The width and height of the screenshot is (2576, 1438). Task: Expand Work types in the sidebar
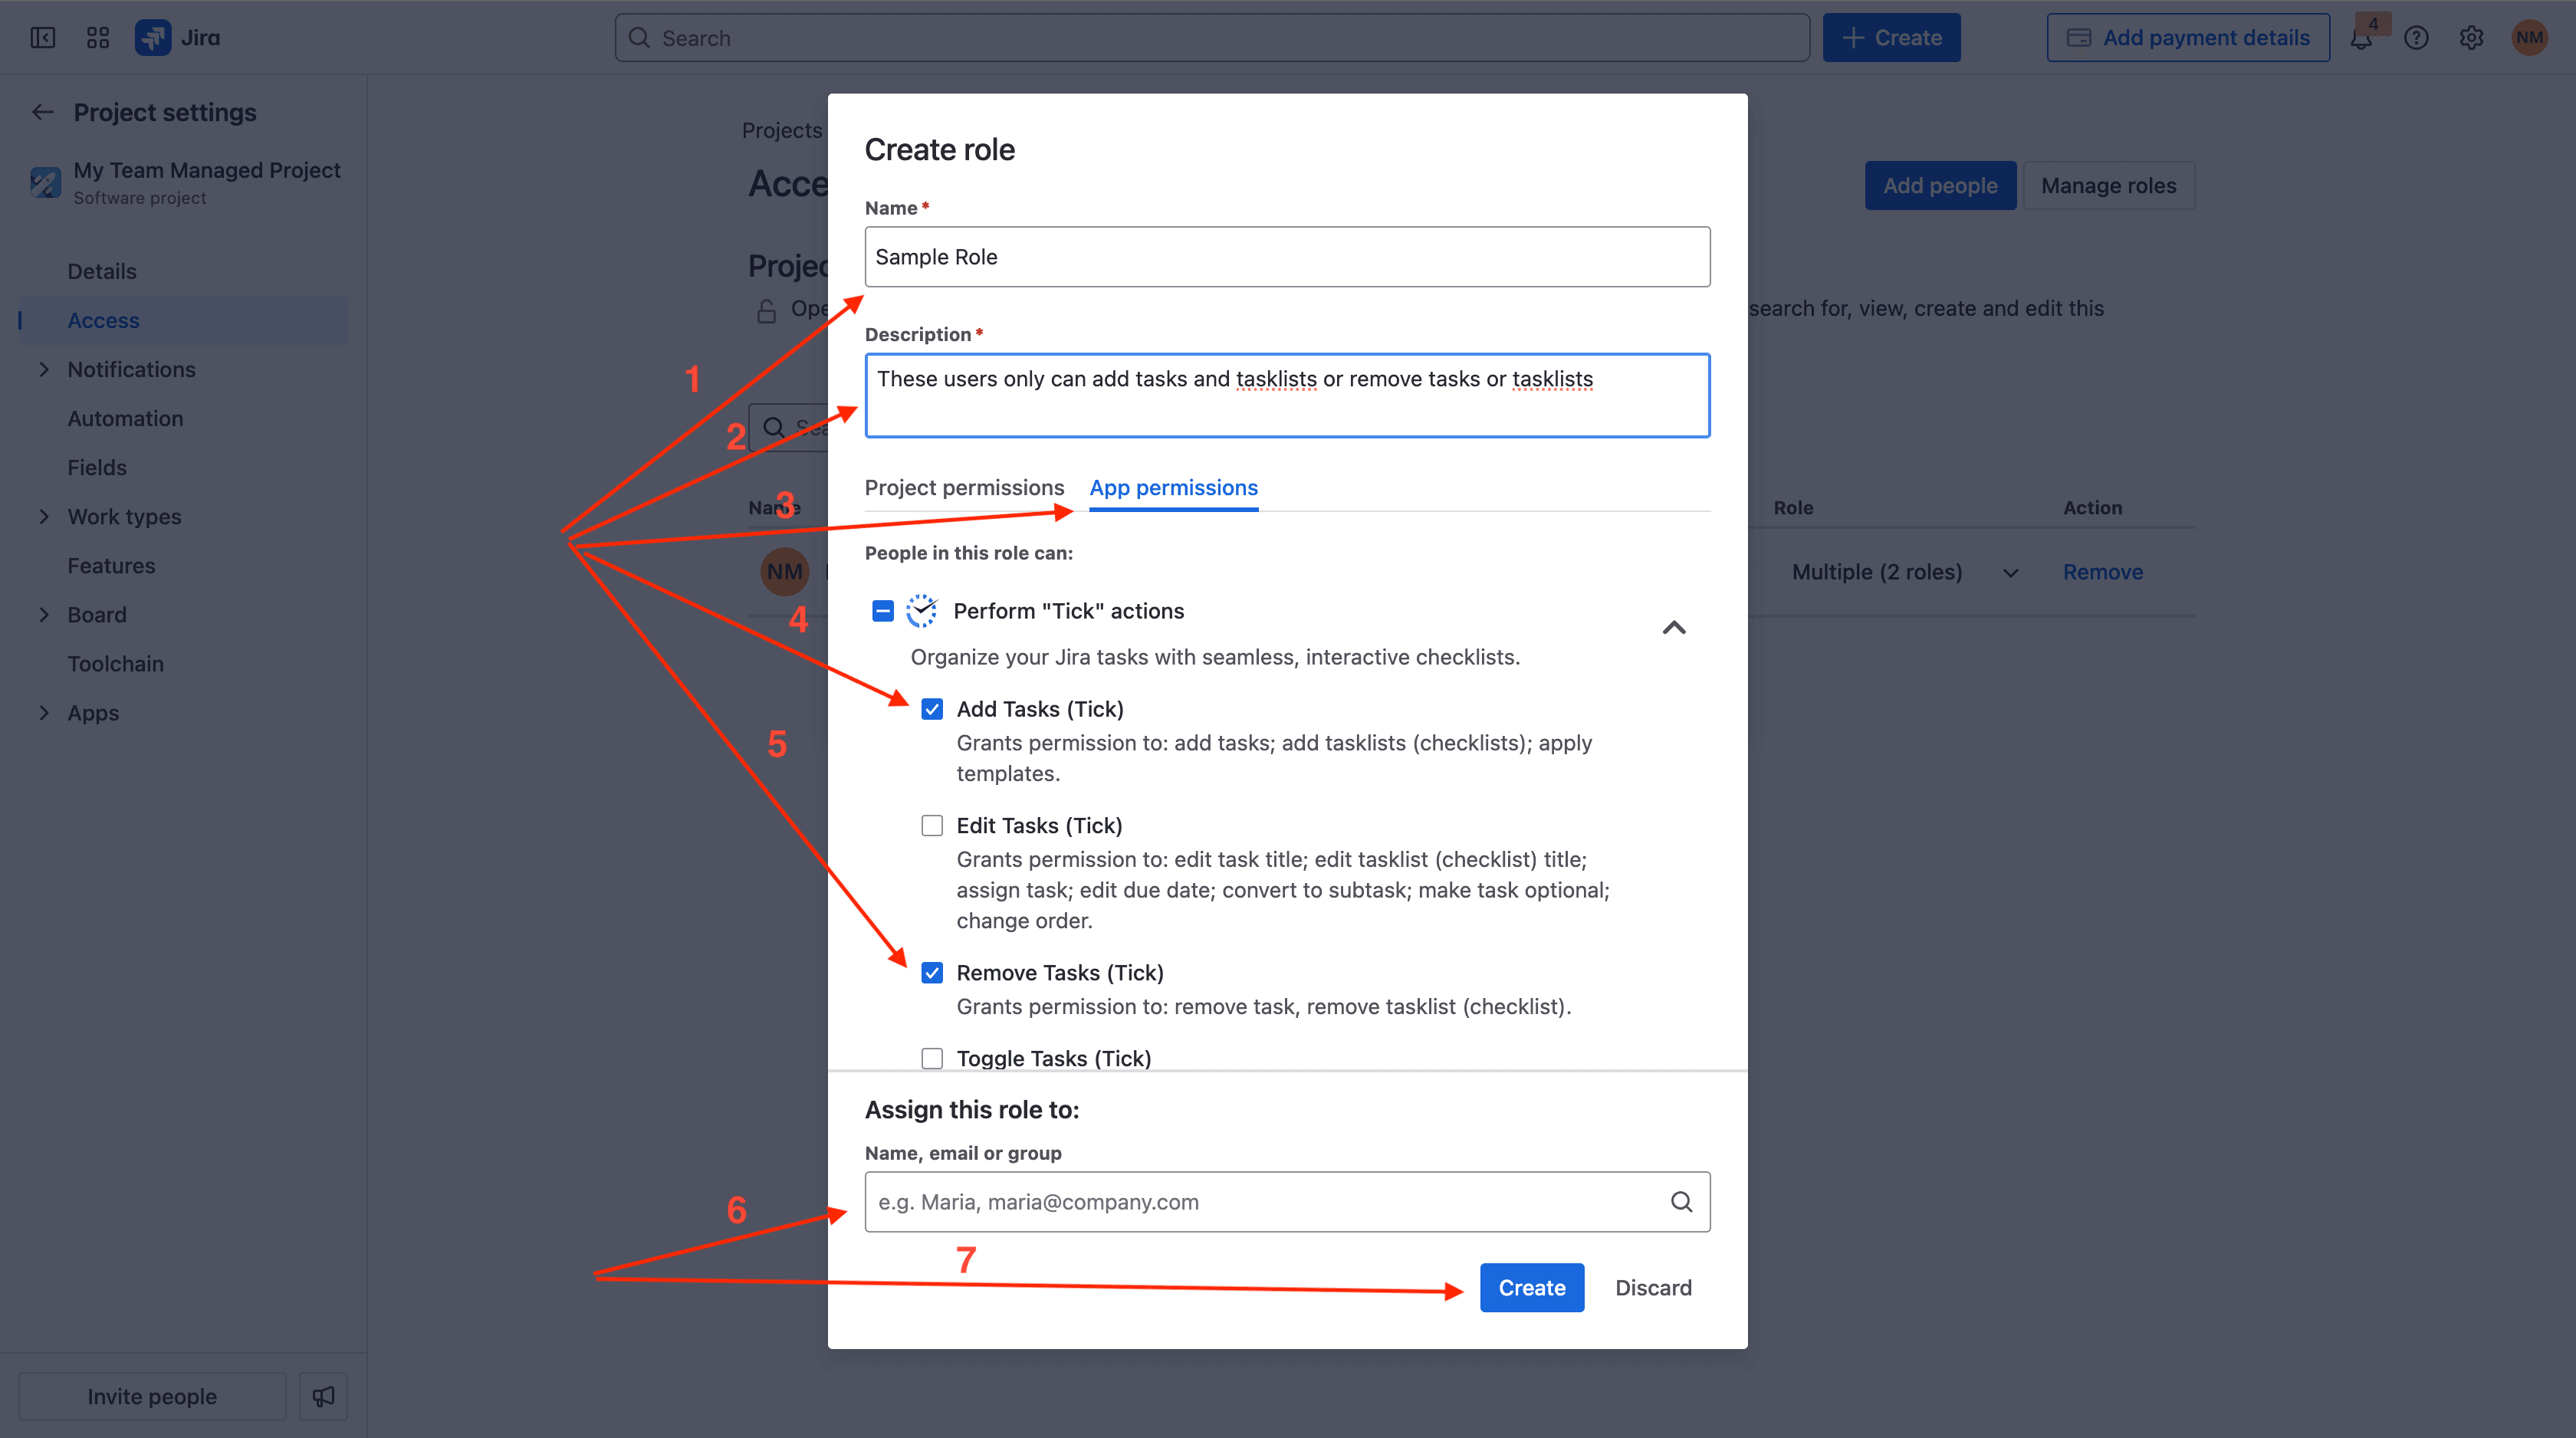point(44,517)
